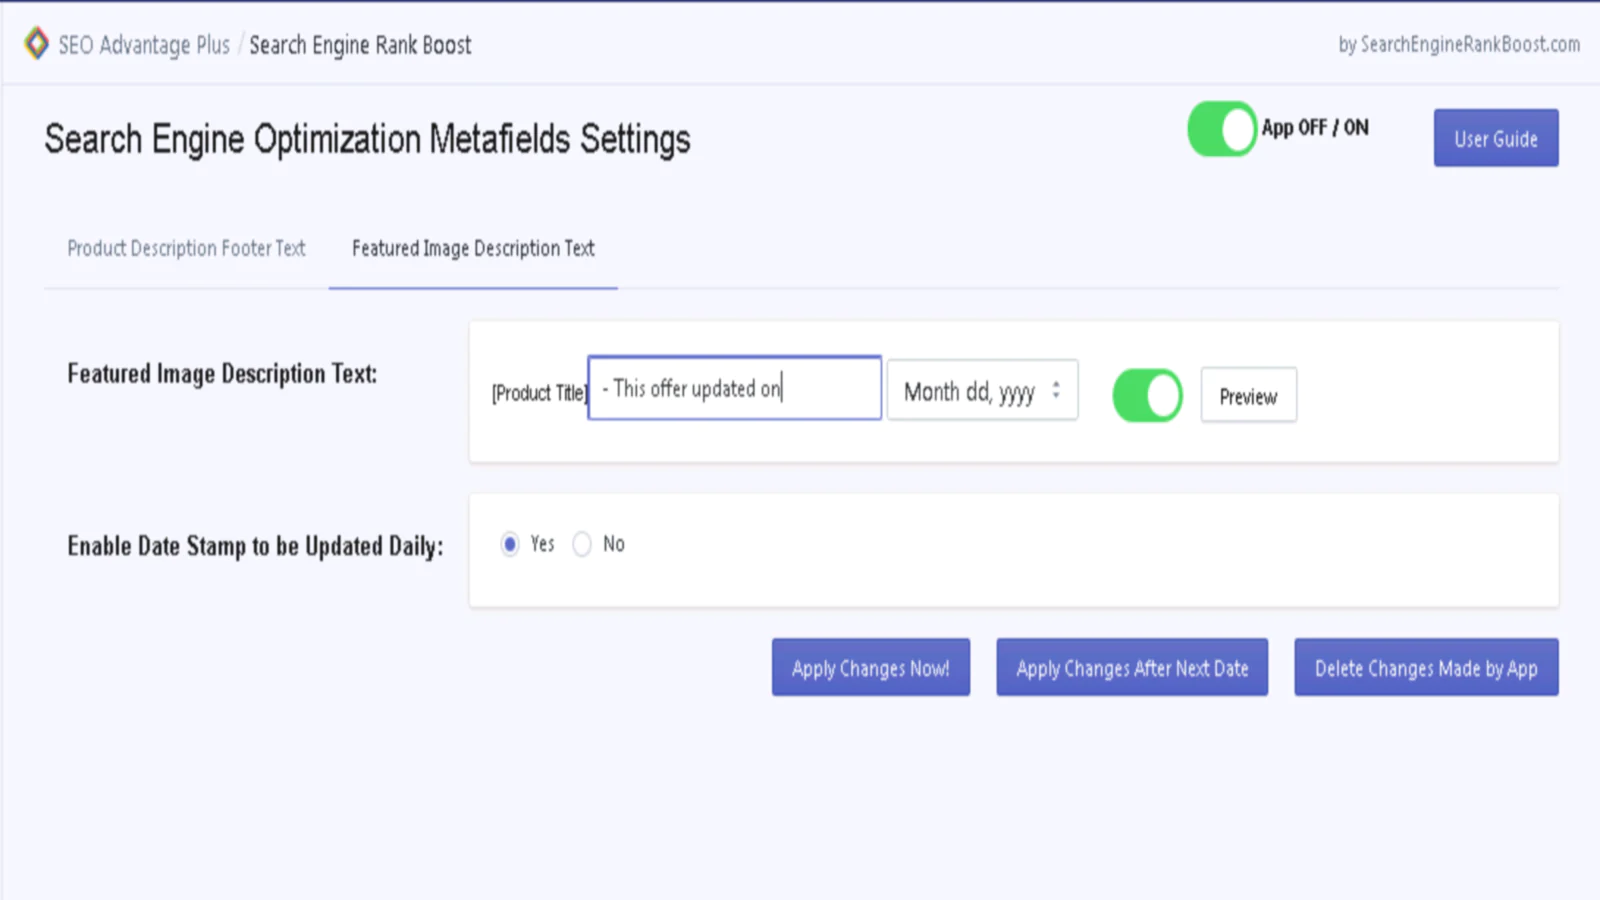Click the [Product Title] prefix label

tap(538, 393)
